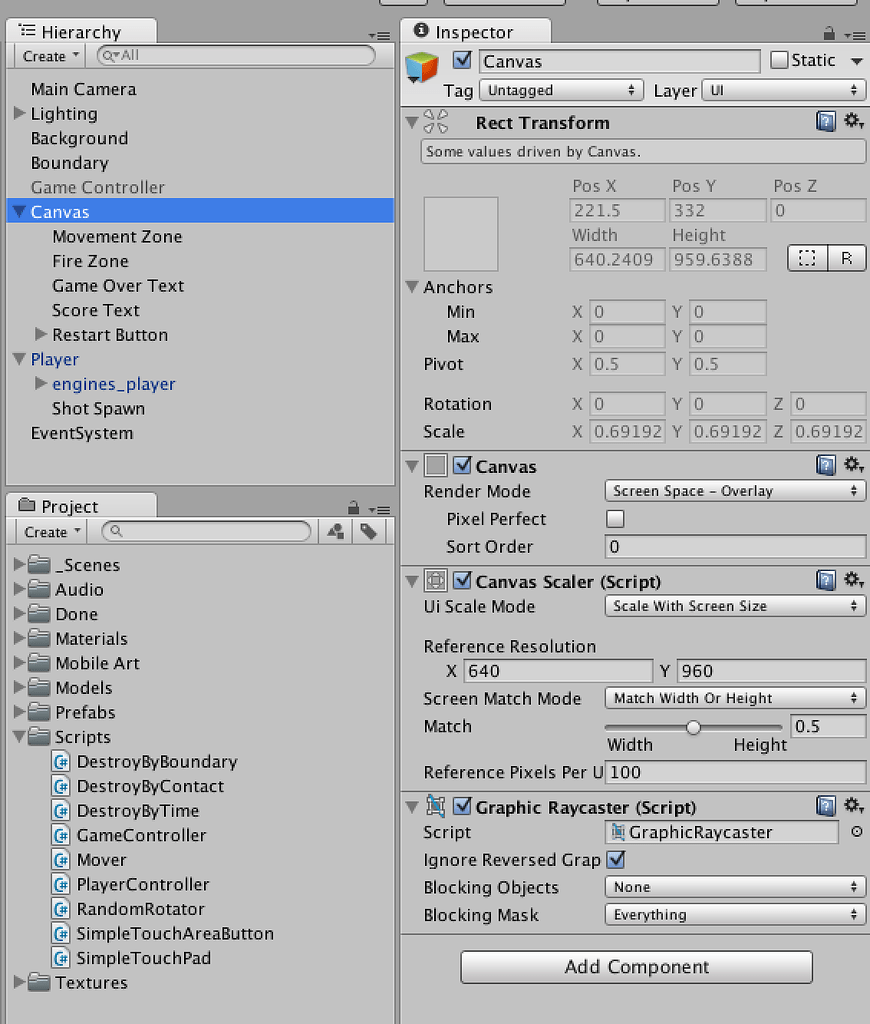Click inside the Reference Resolution X field
Screen dimensions: 870x1024
[557, 670]
